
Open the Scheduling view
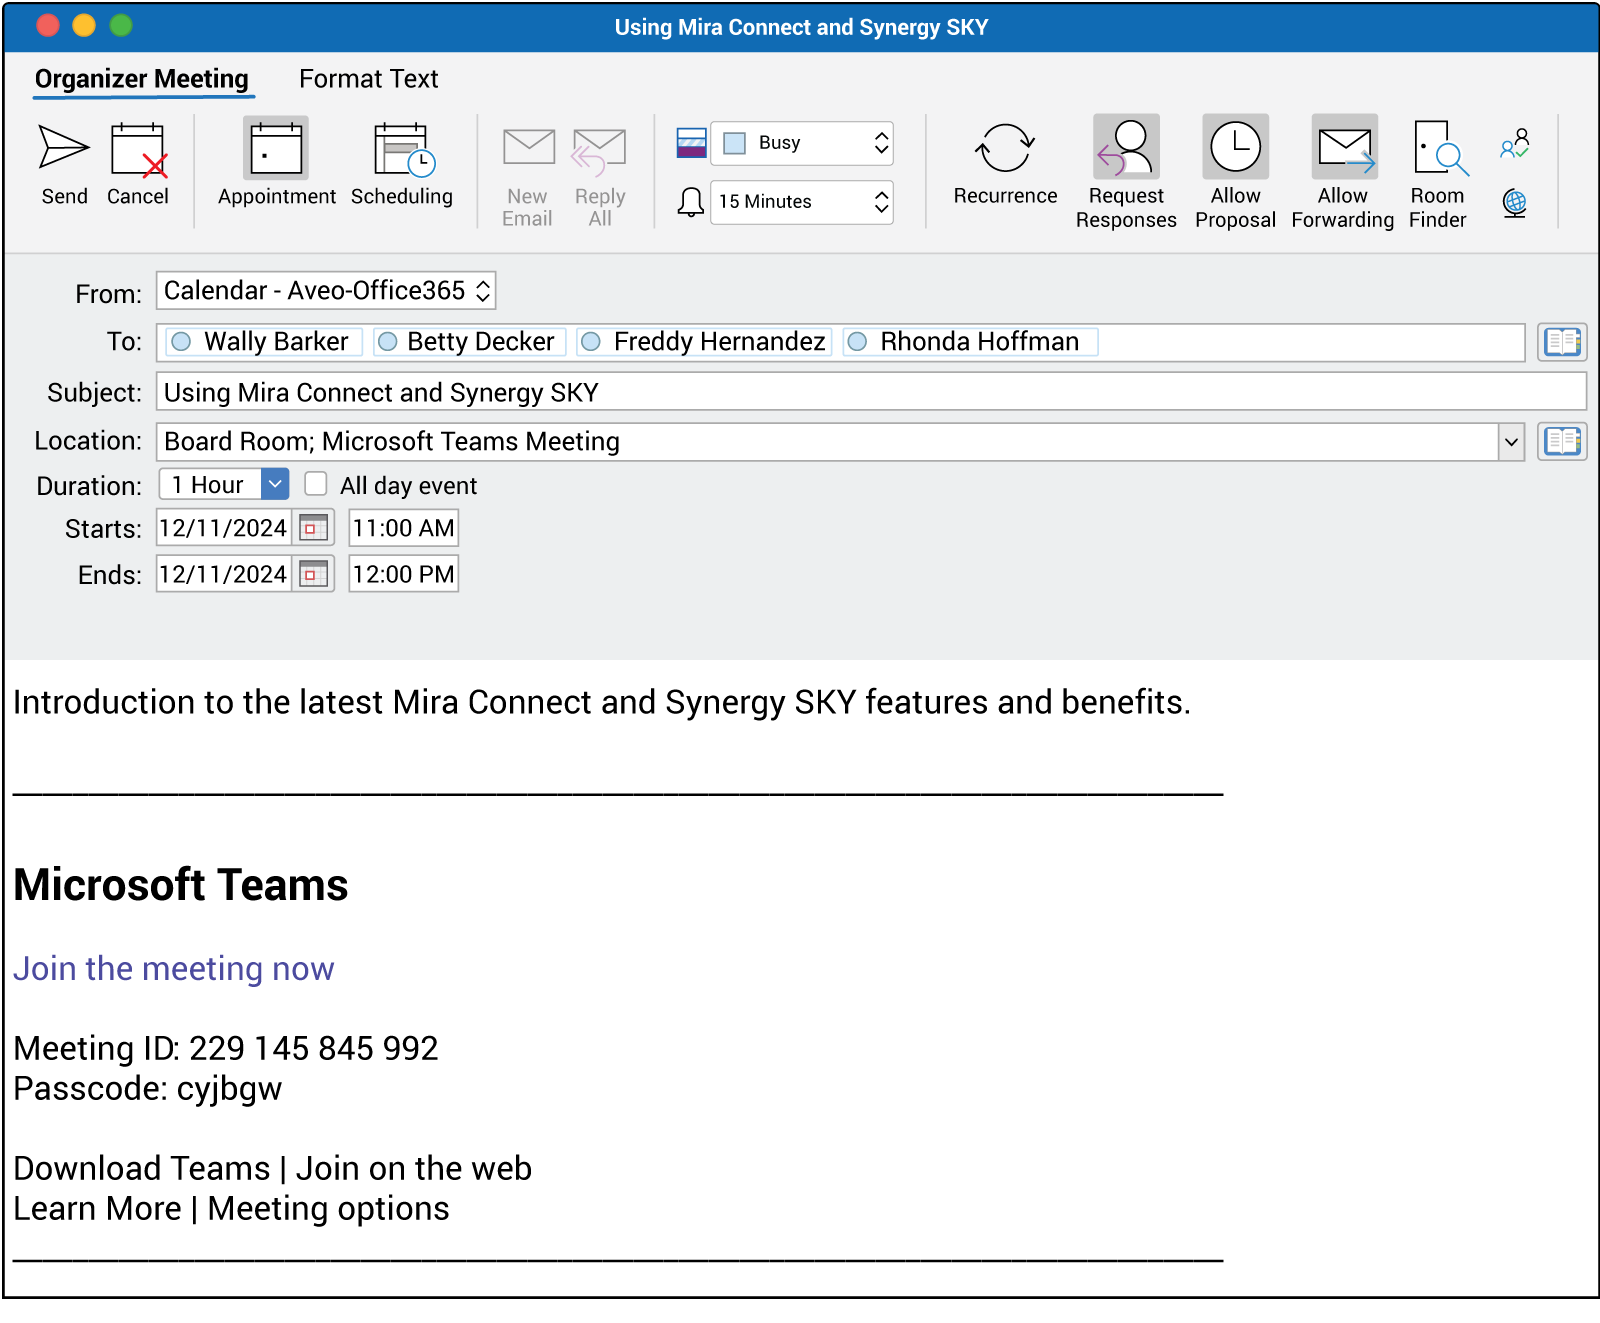tap(402, 150)
